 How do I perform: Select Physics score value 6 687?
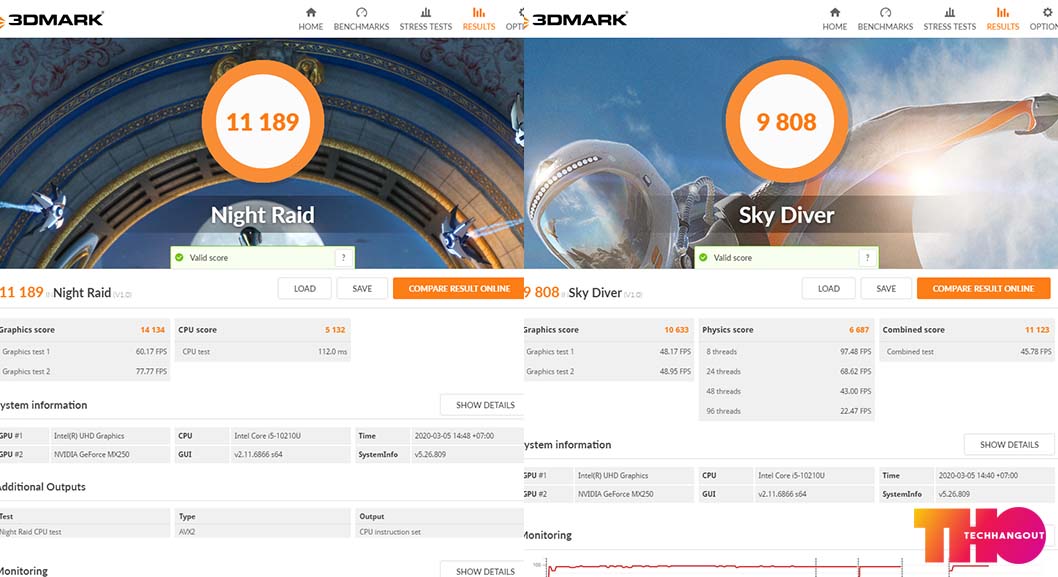coord(859,330)
